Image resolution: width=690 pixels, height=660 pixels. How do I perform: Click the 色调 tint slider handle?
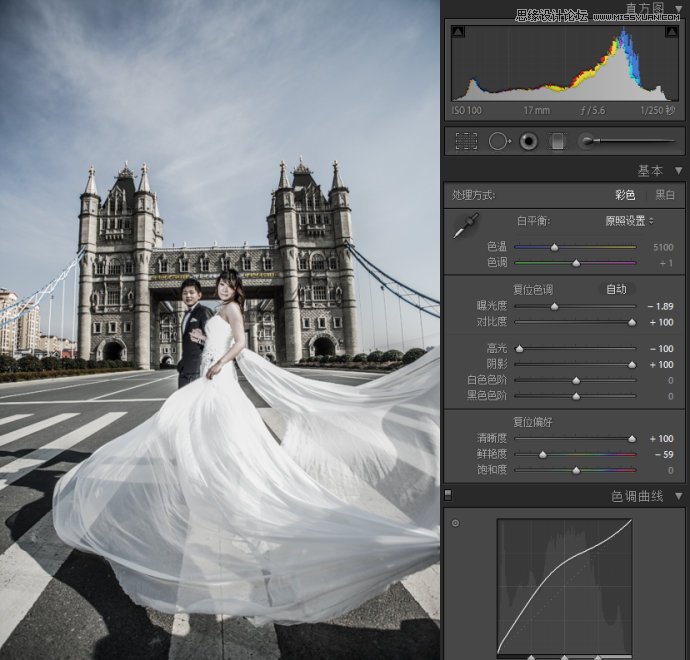point(576,264)
